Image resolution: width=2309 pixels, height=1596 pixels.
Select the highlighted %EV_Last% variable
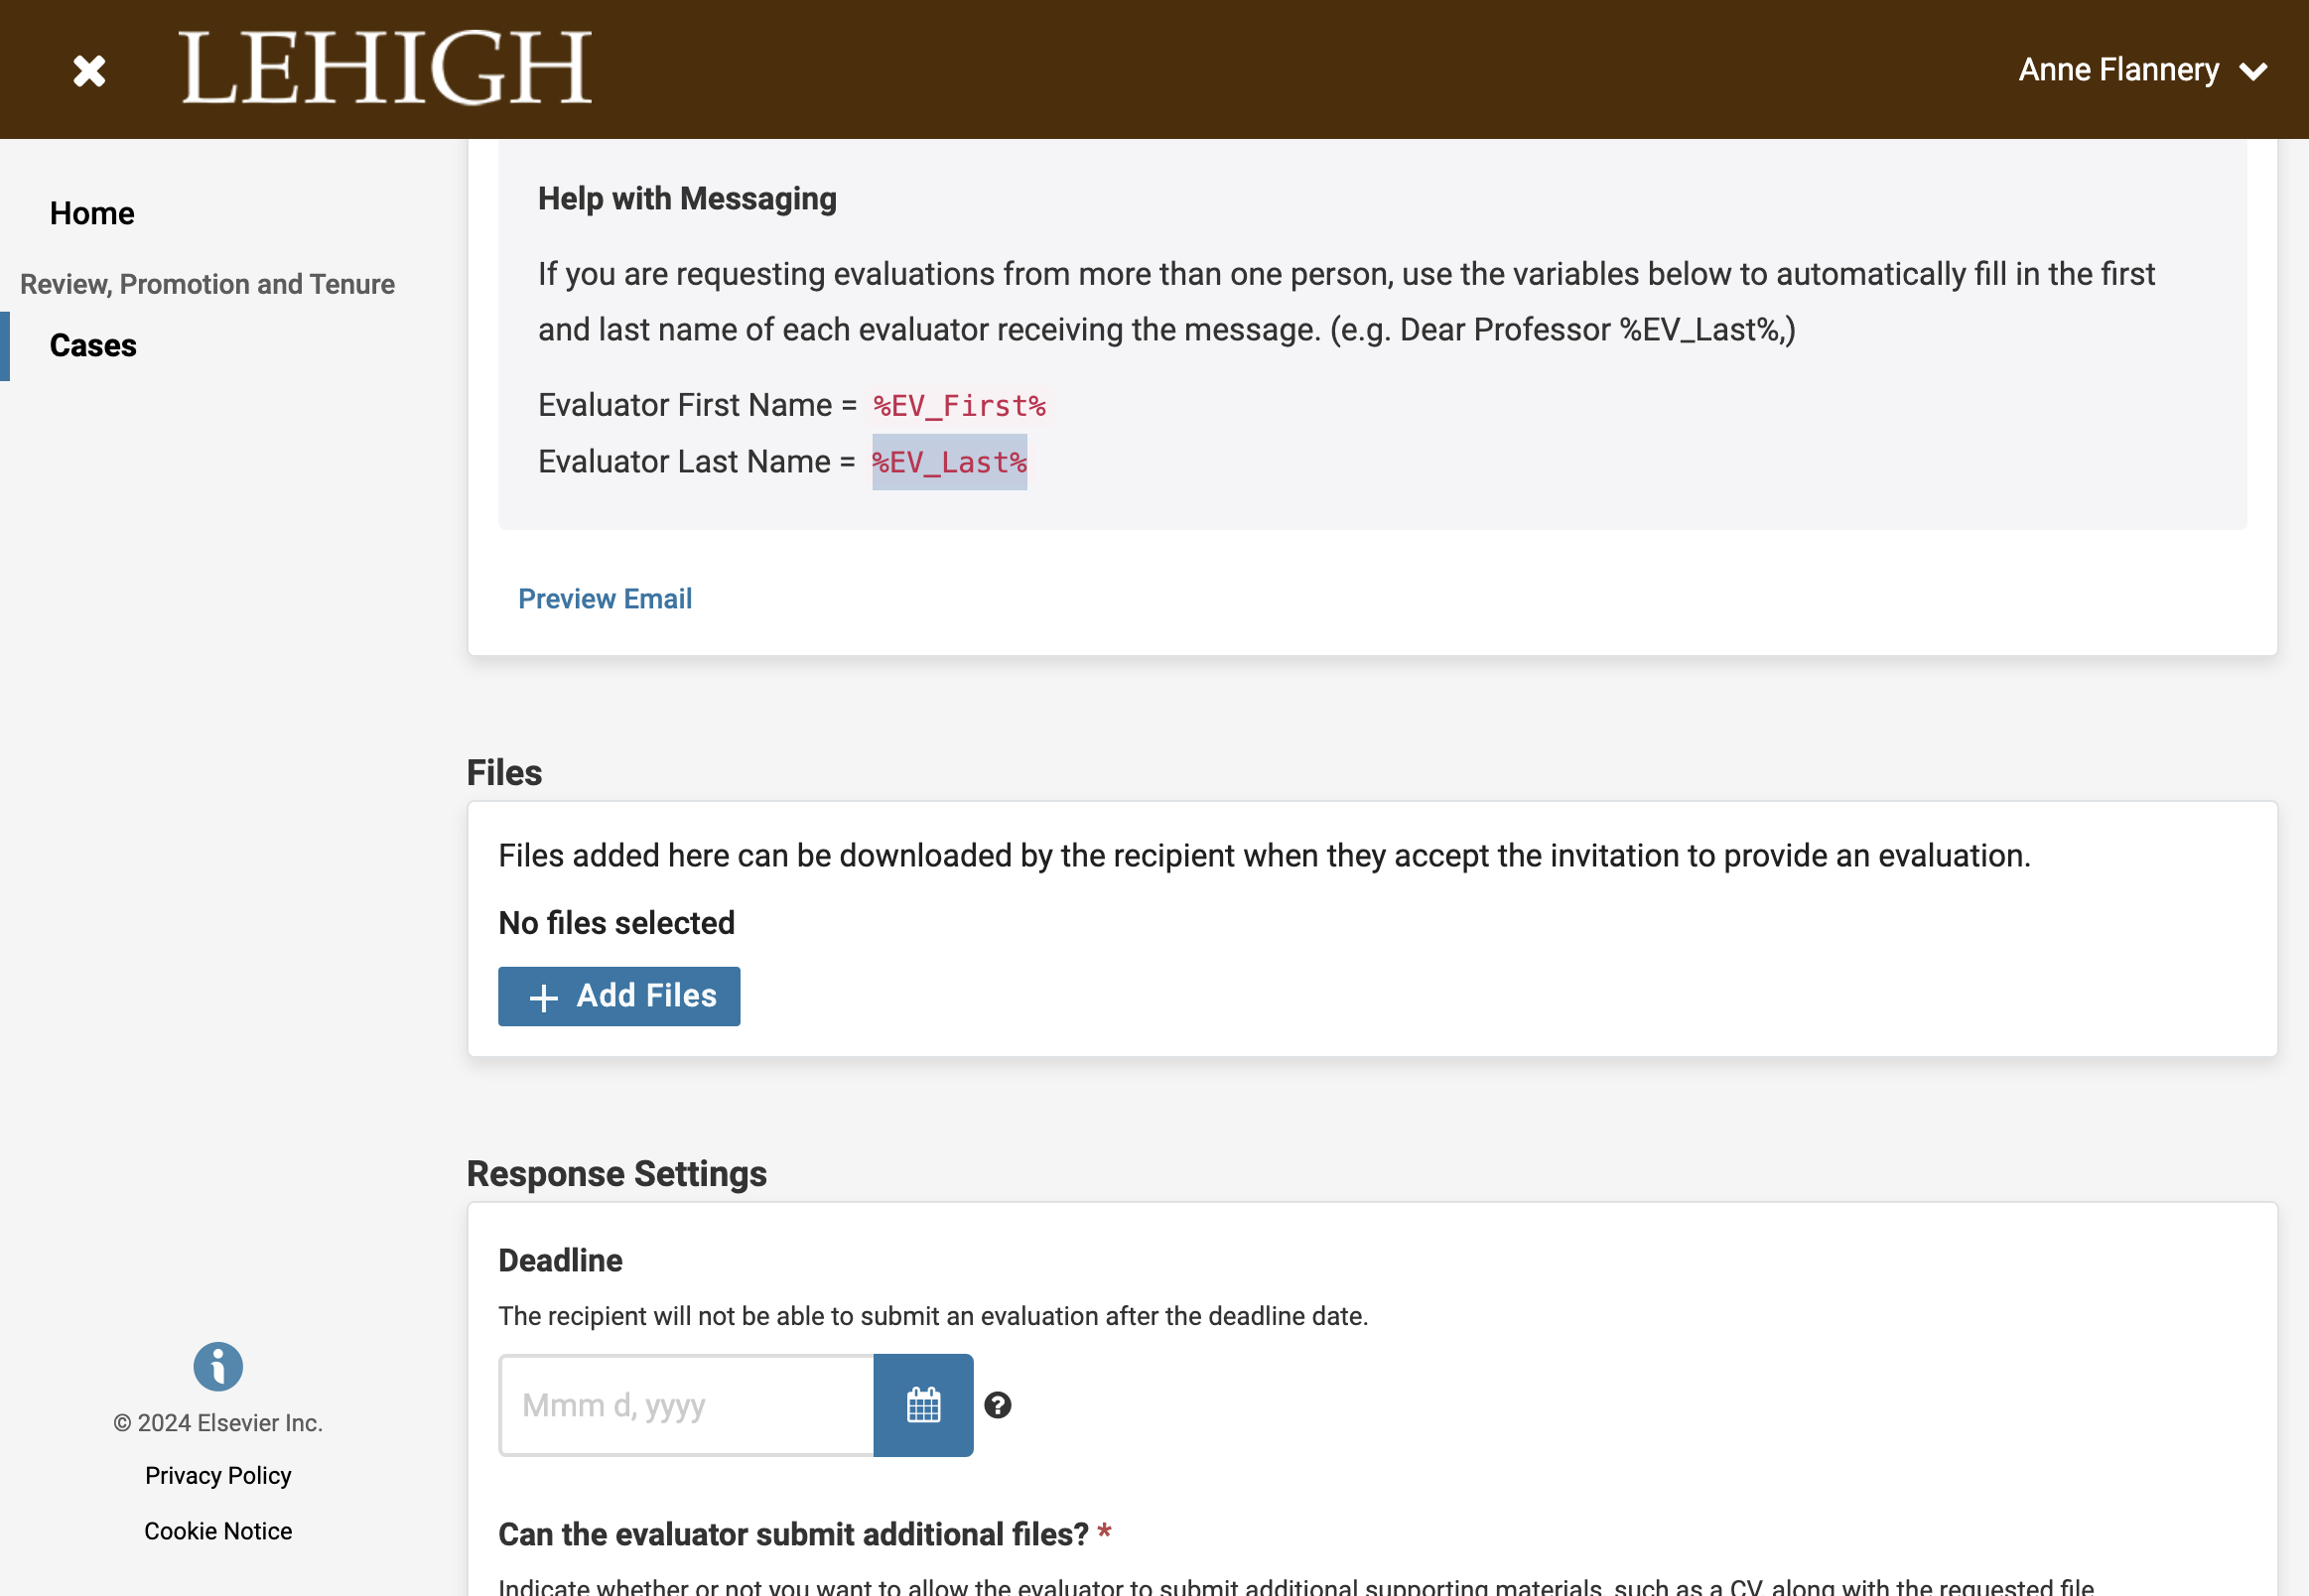coord(949,462)
